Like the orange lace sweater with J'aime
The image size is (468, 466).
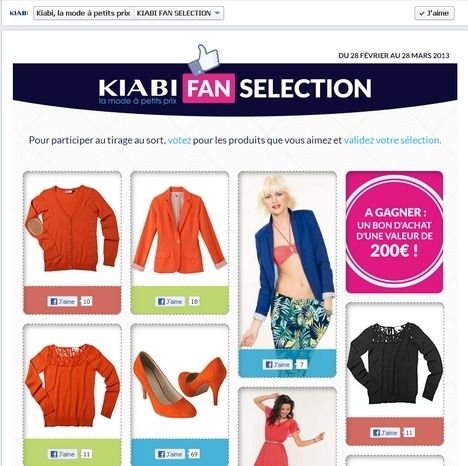tap(62, 454)
